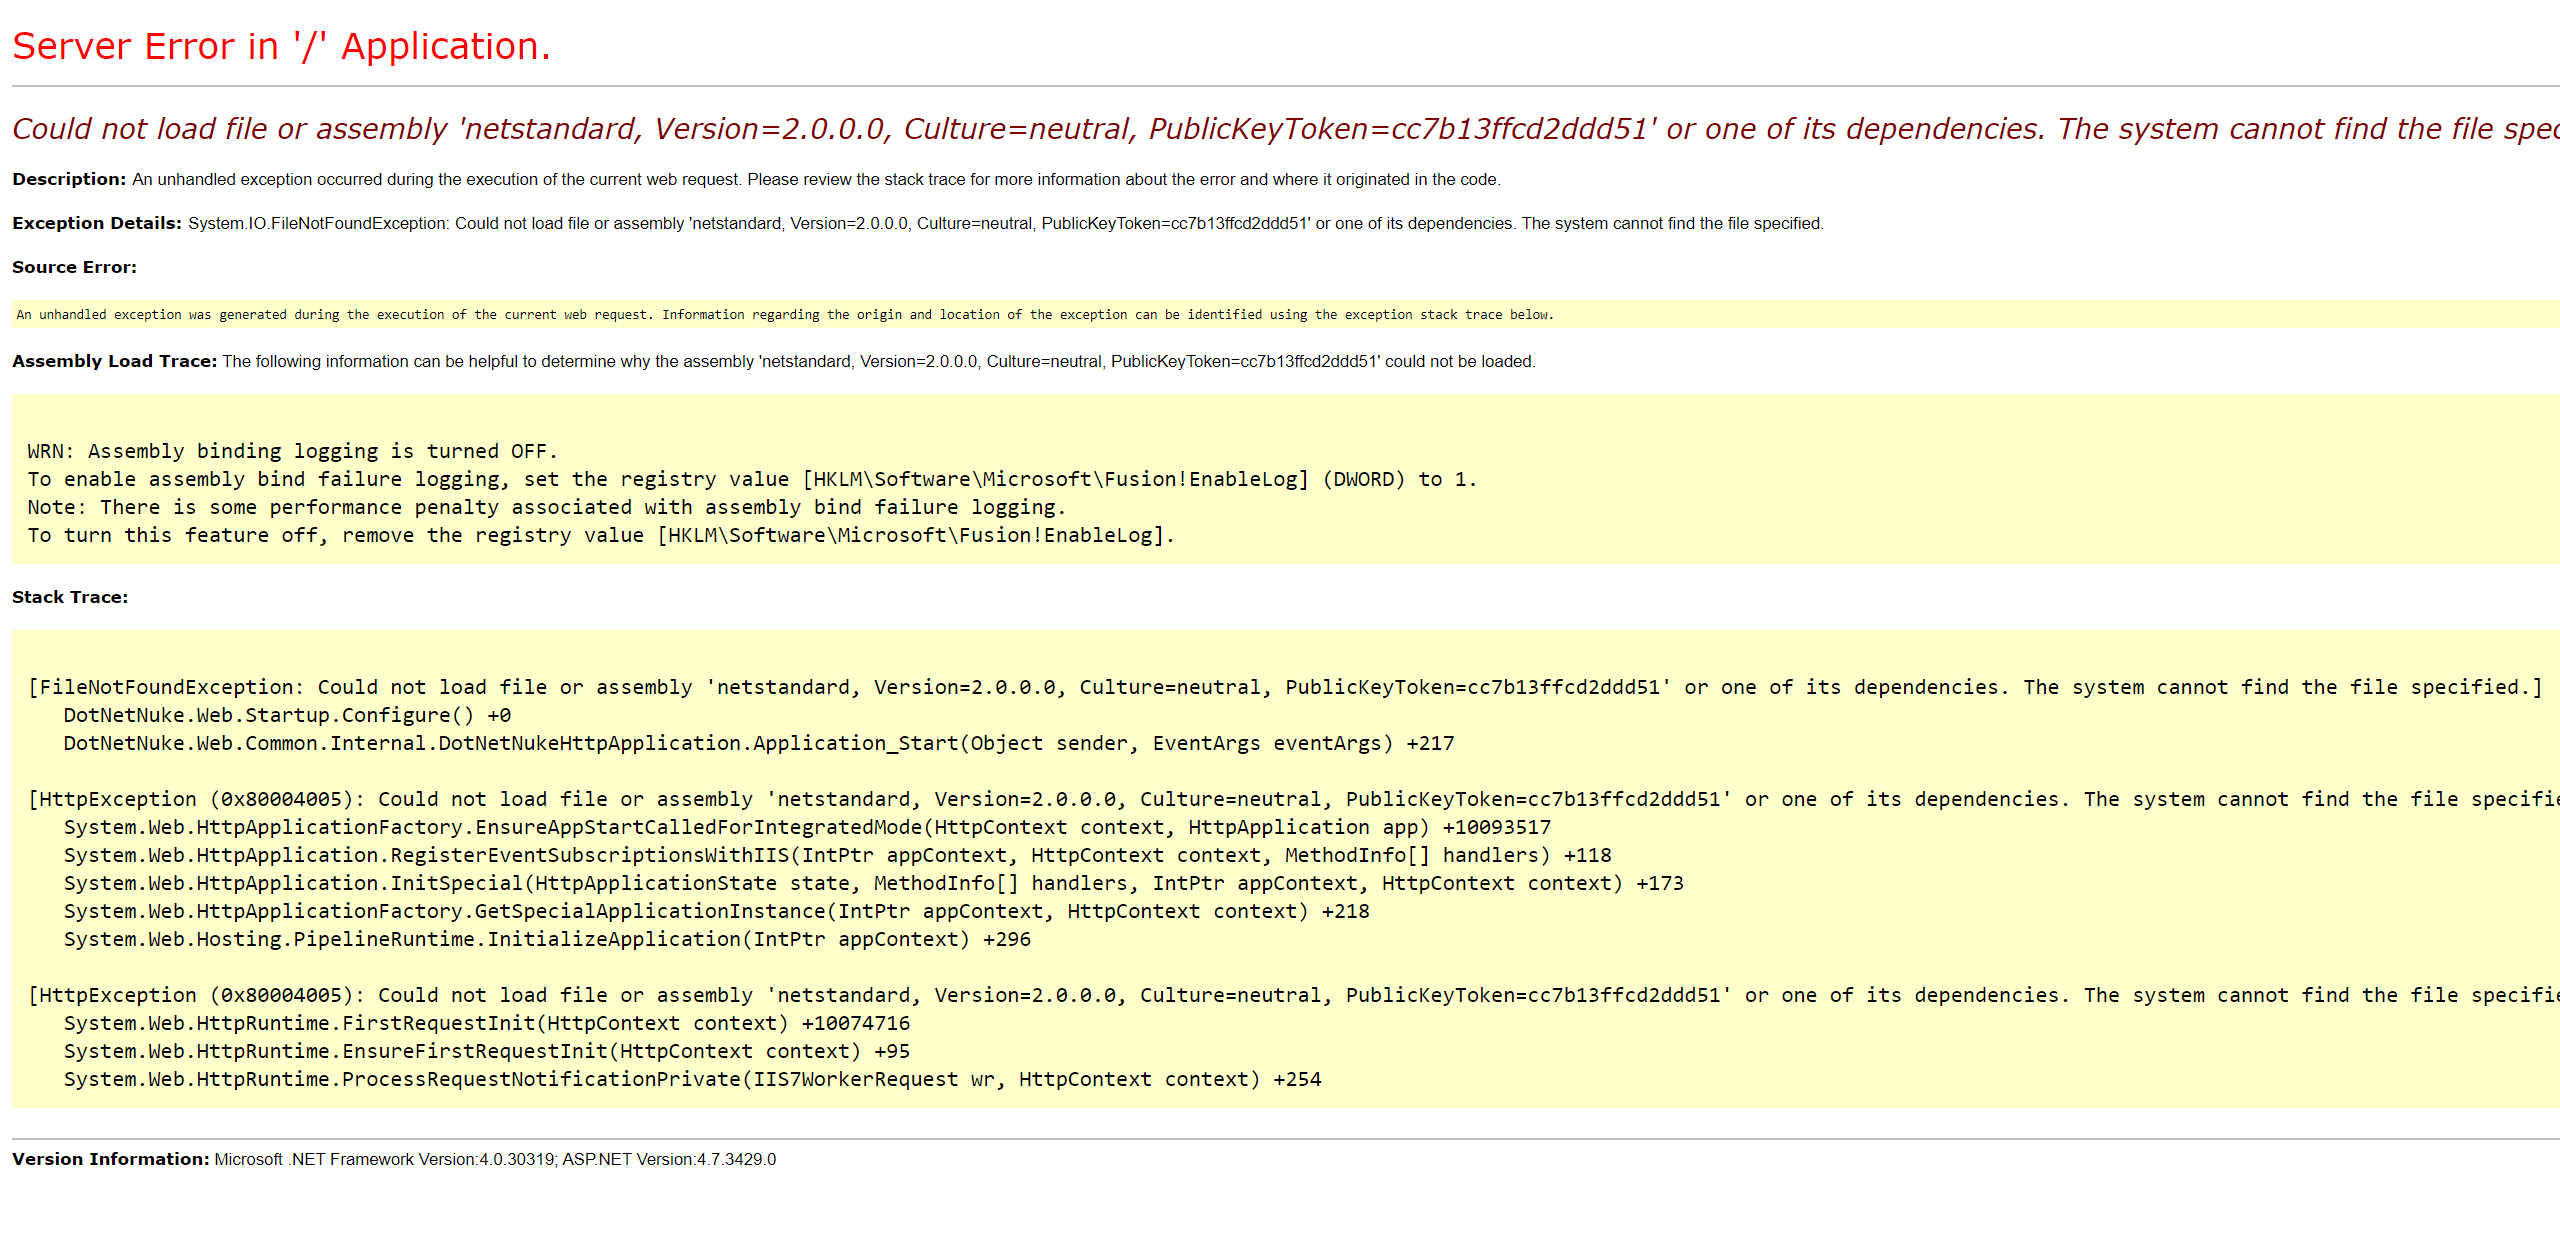2560x1246 pixels.
Task: Click the 'Server Error in '/' Application' heading
Action: coord(281,45)
